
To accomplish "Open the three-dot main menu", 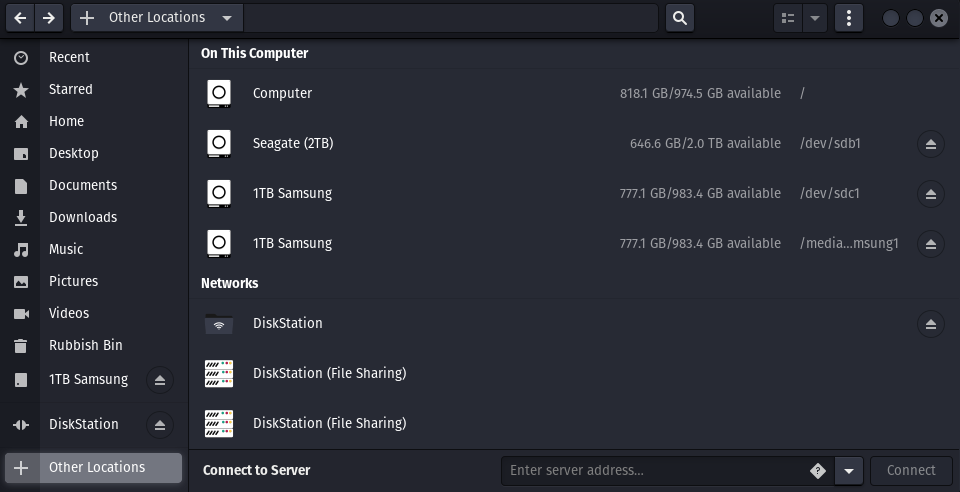I will (849, 18).
